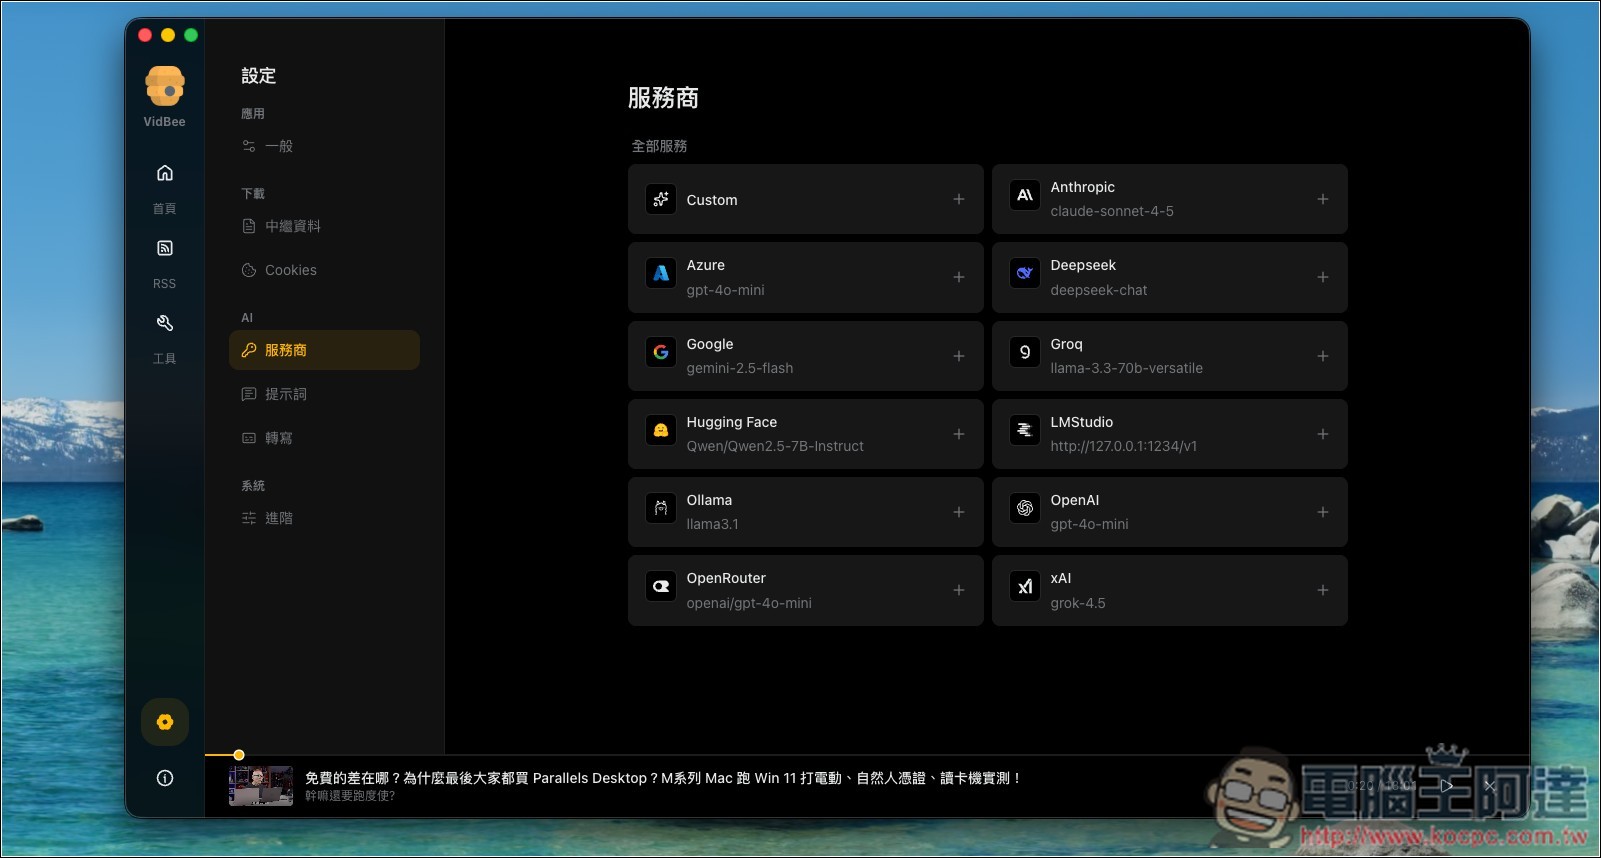Open the 一般 general settings
The image size is (1601, 858).
coord(324,146)
